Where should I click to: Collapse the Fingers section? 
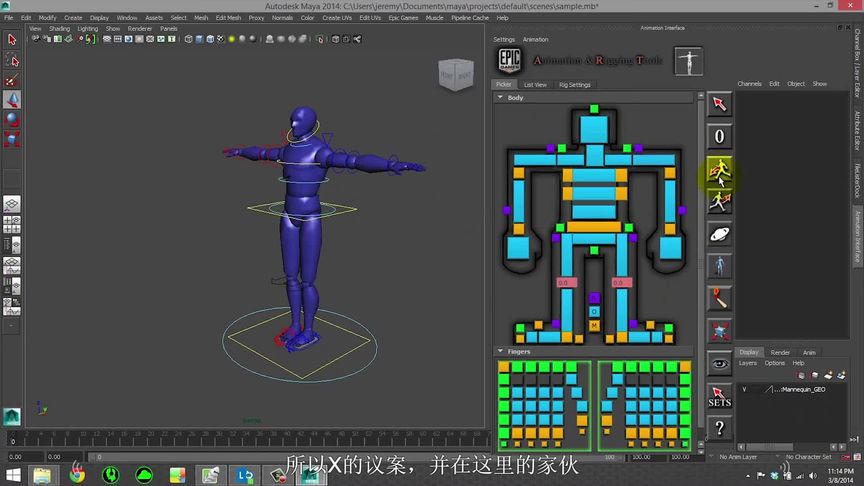[x=500, y=352]
